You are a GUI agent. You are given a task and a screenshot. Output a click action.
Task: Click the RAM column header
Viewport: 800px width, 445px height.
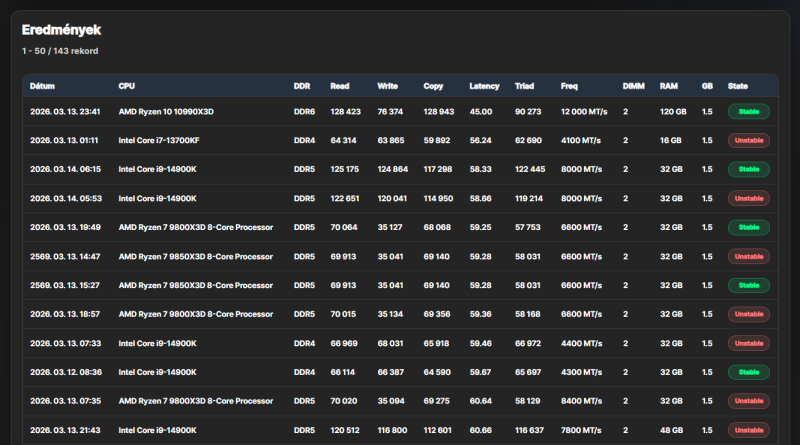pos(668,86)
